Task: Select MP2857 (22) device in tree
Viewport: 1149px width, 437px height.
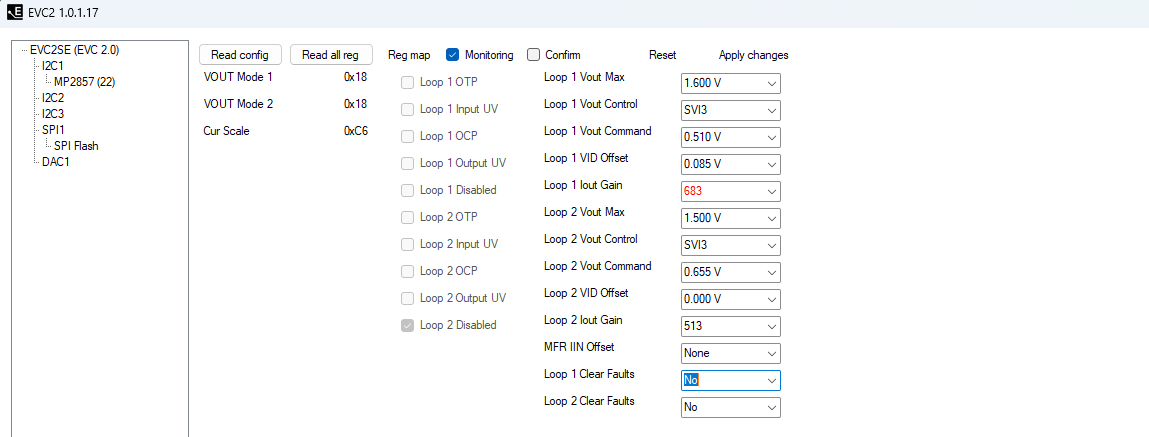Action: click(84, 82)
